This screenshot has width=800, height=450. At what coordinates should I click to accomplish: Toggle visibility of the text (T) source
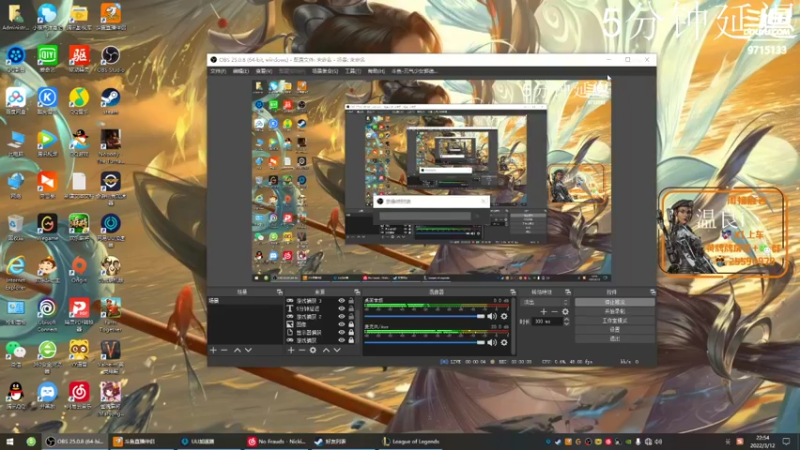(341, 309)
